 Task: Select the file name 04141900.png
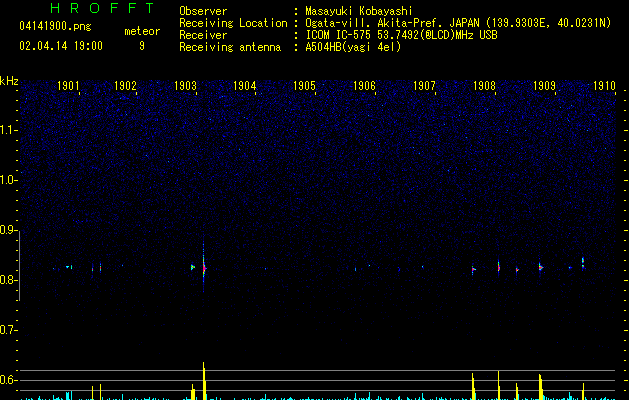(x=55, y=27)
